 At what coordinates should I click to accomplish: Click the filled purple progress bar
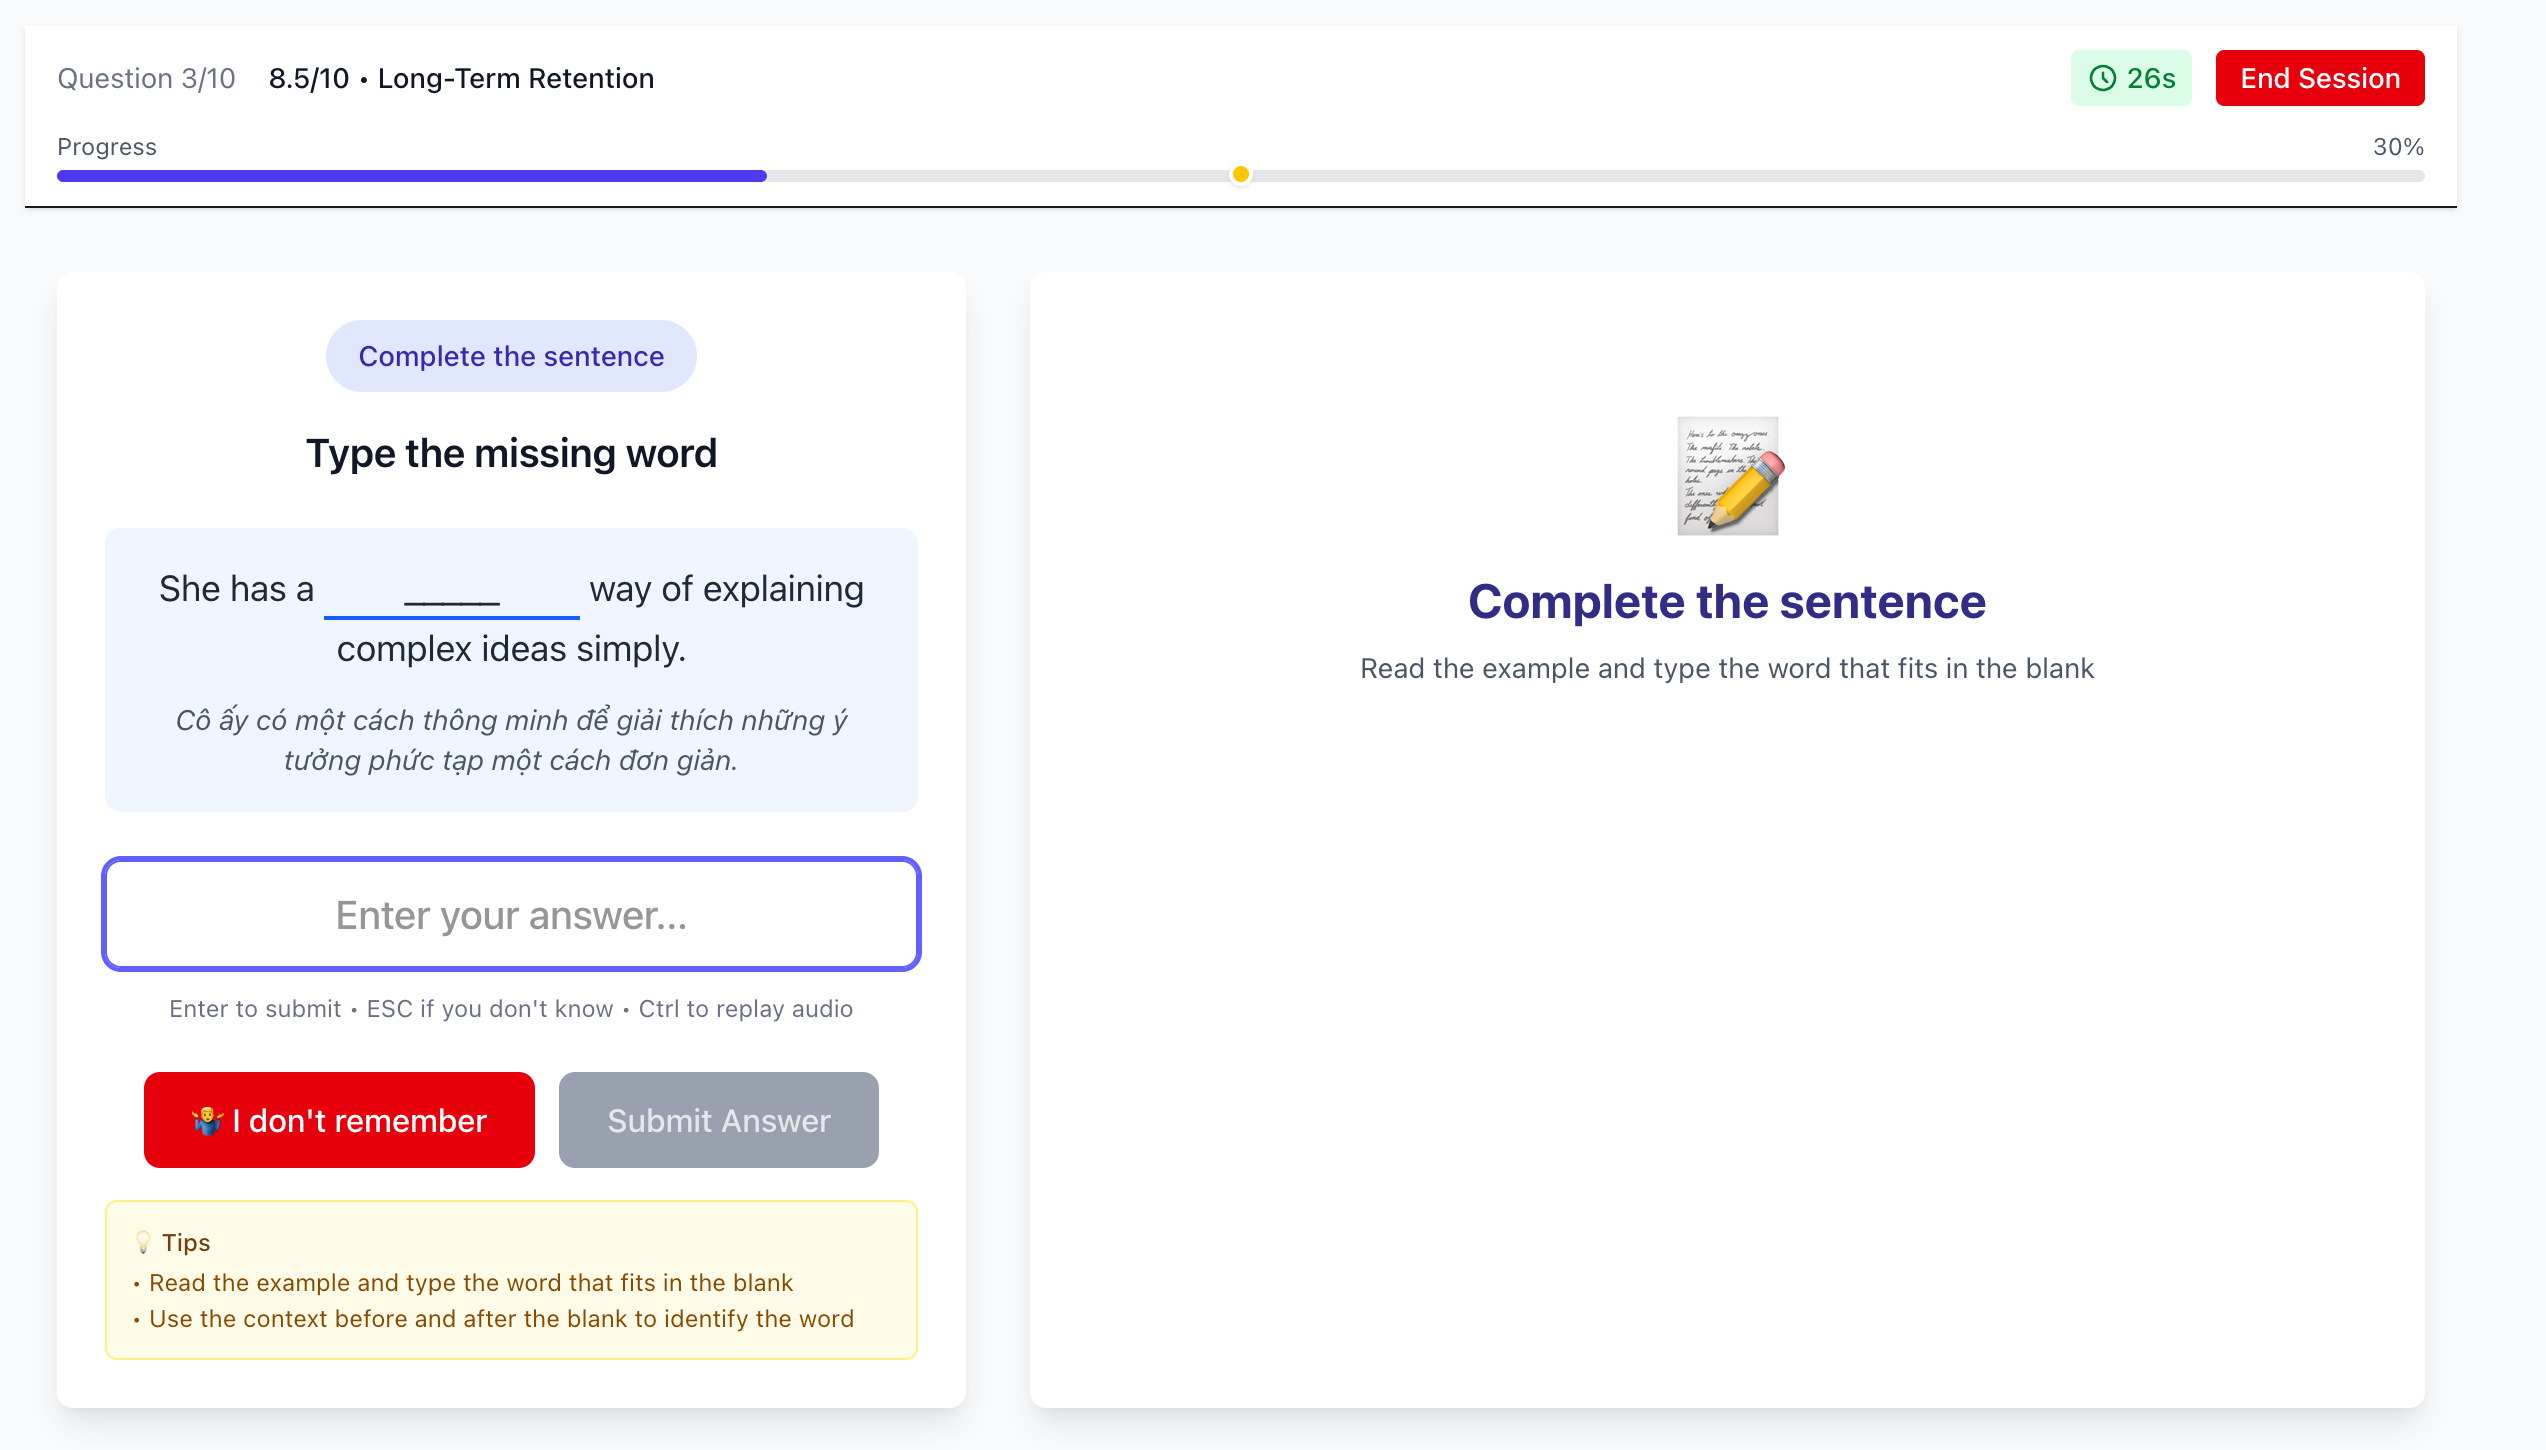[411, 176]
